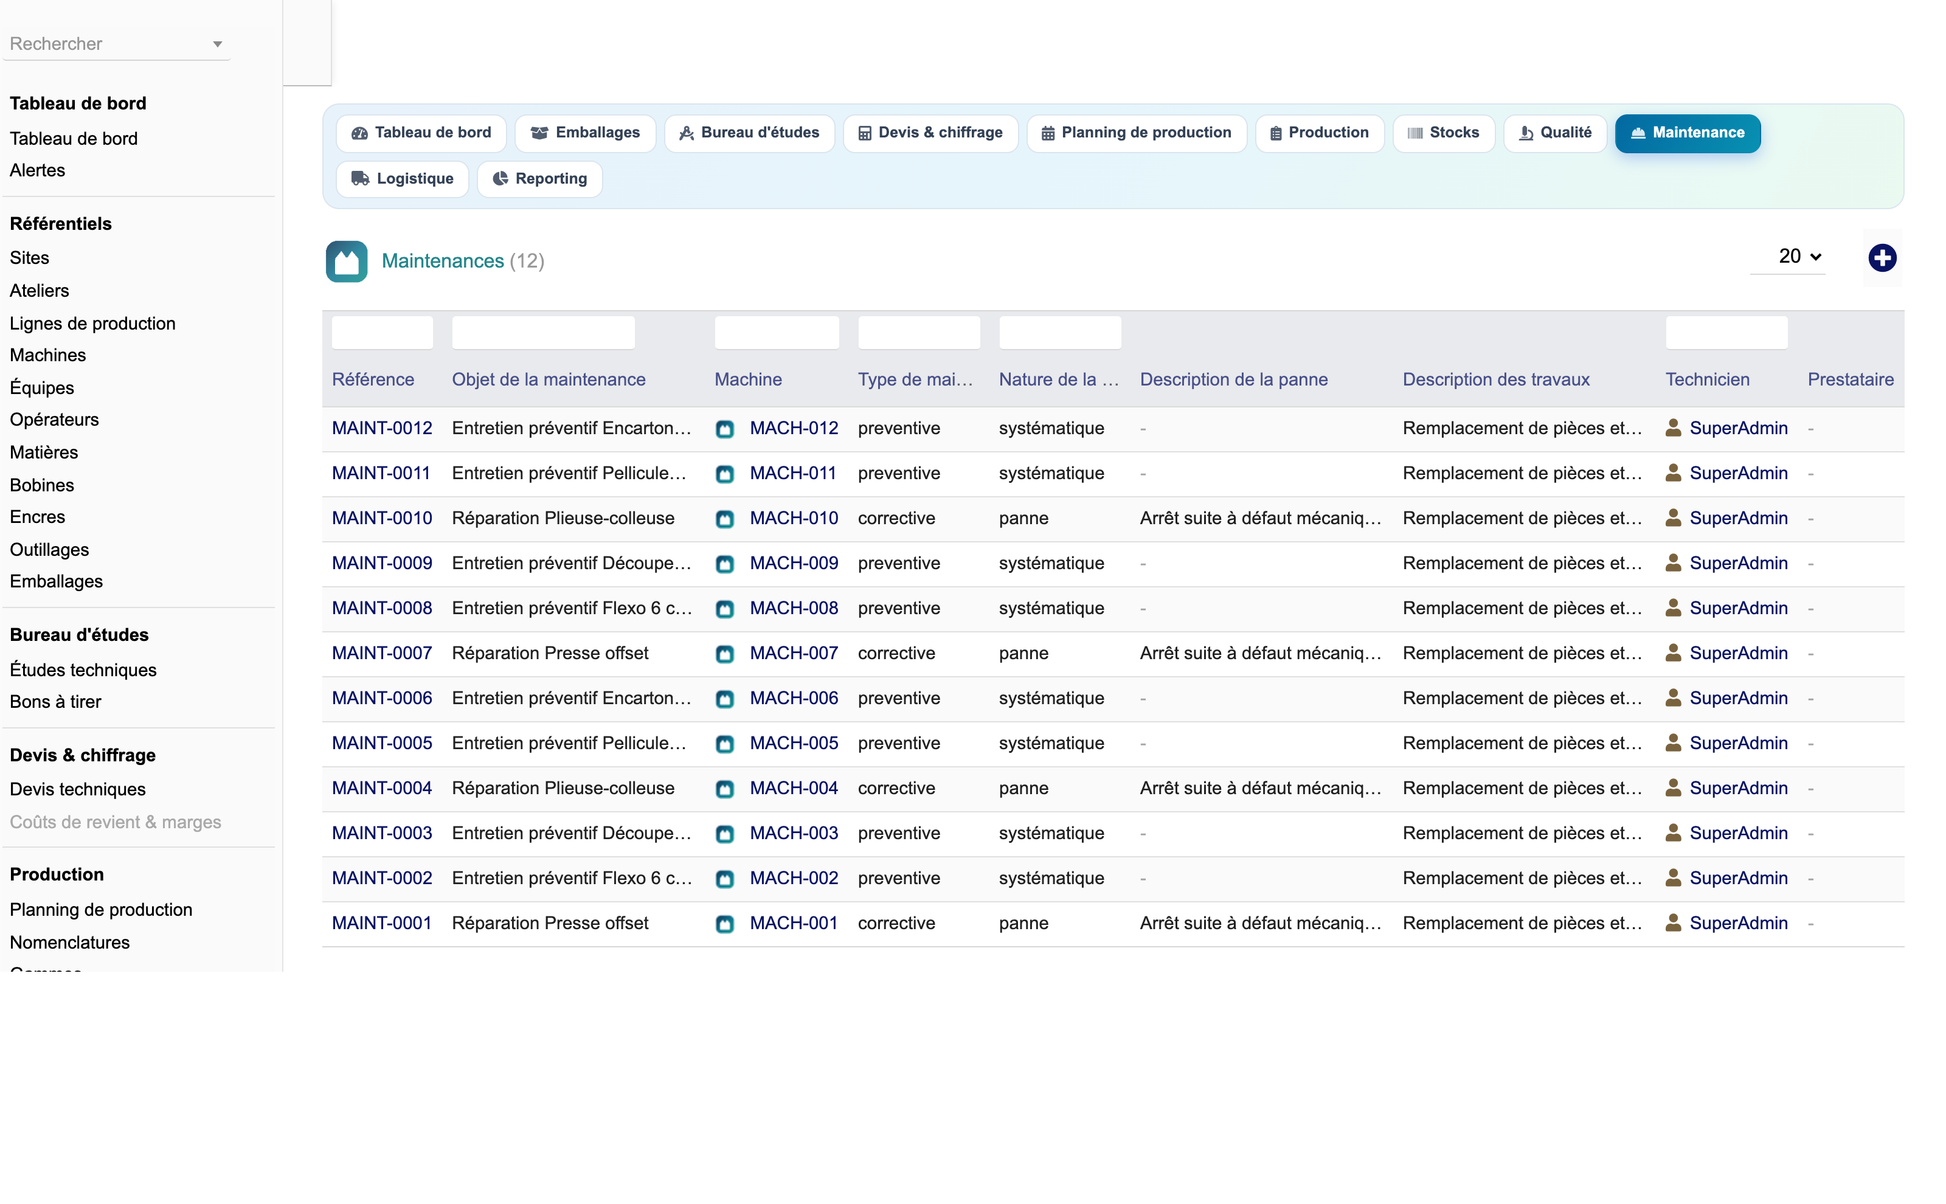
Task: Open machine link MACH-010
Action: point(794,518)
